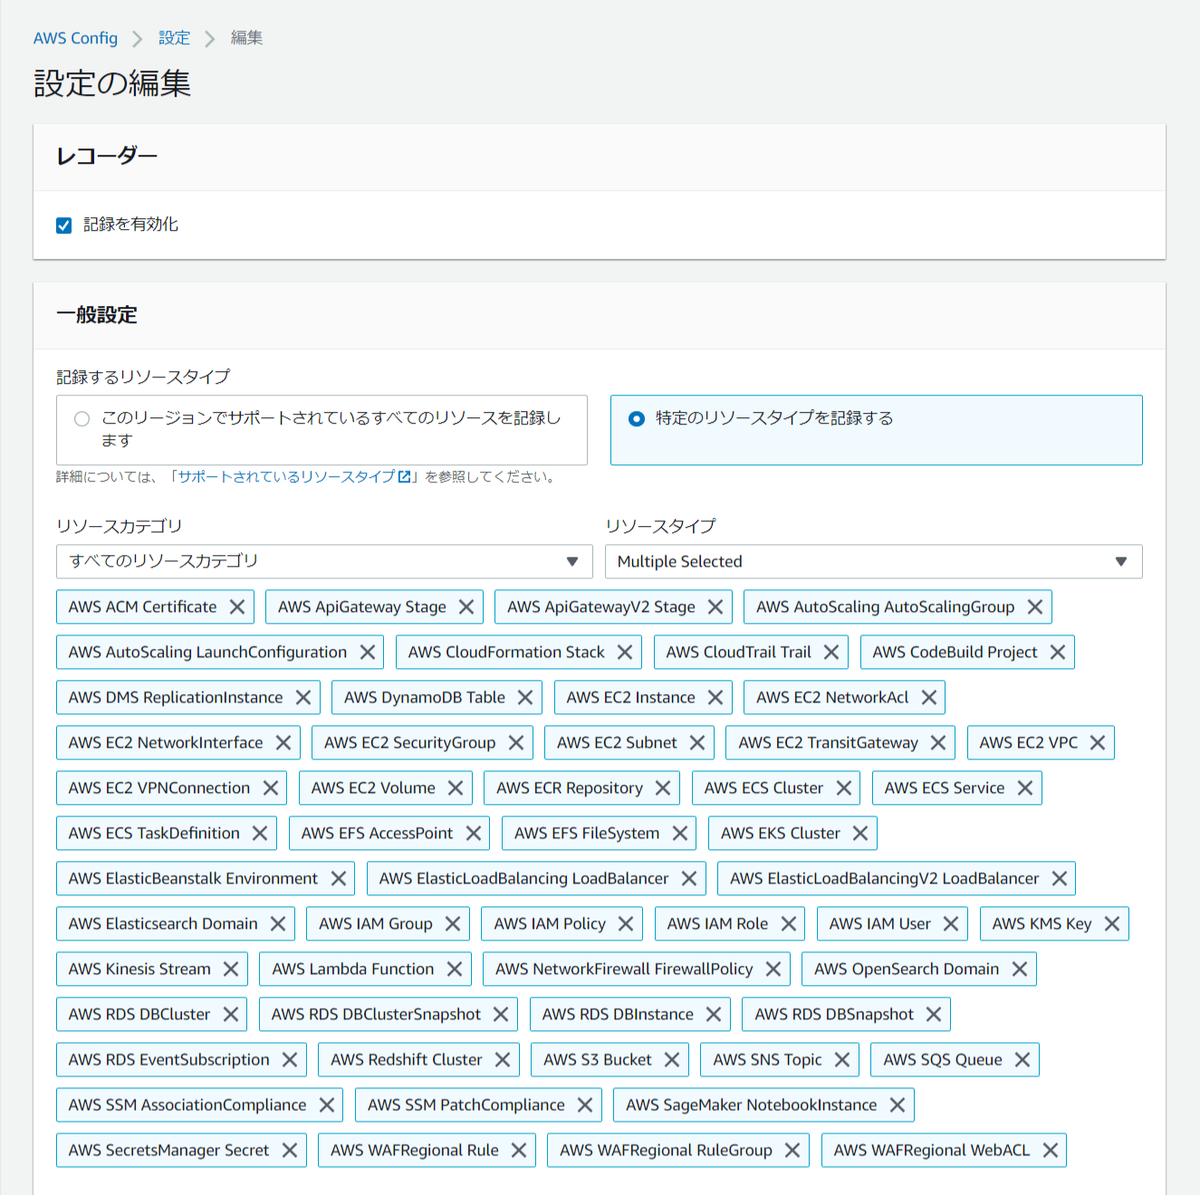Remove AWS EC2 Instance tag
This screenshot has height=1195, width=1200.
coord(715,697)
